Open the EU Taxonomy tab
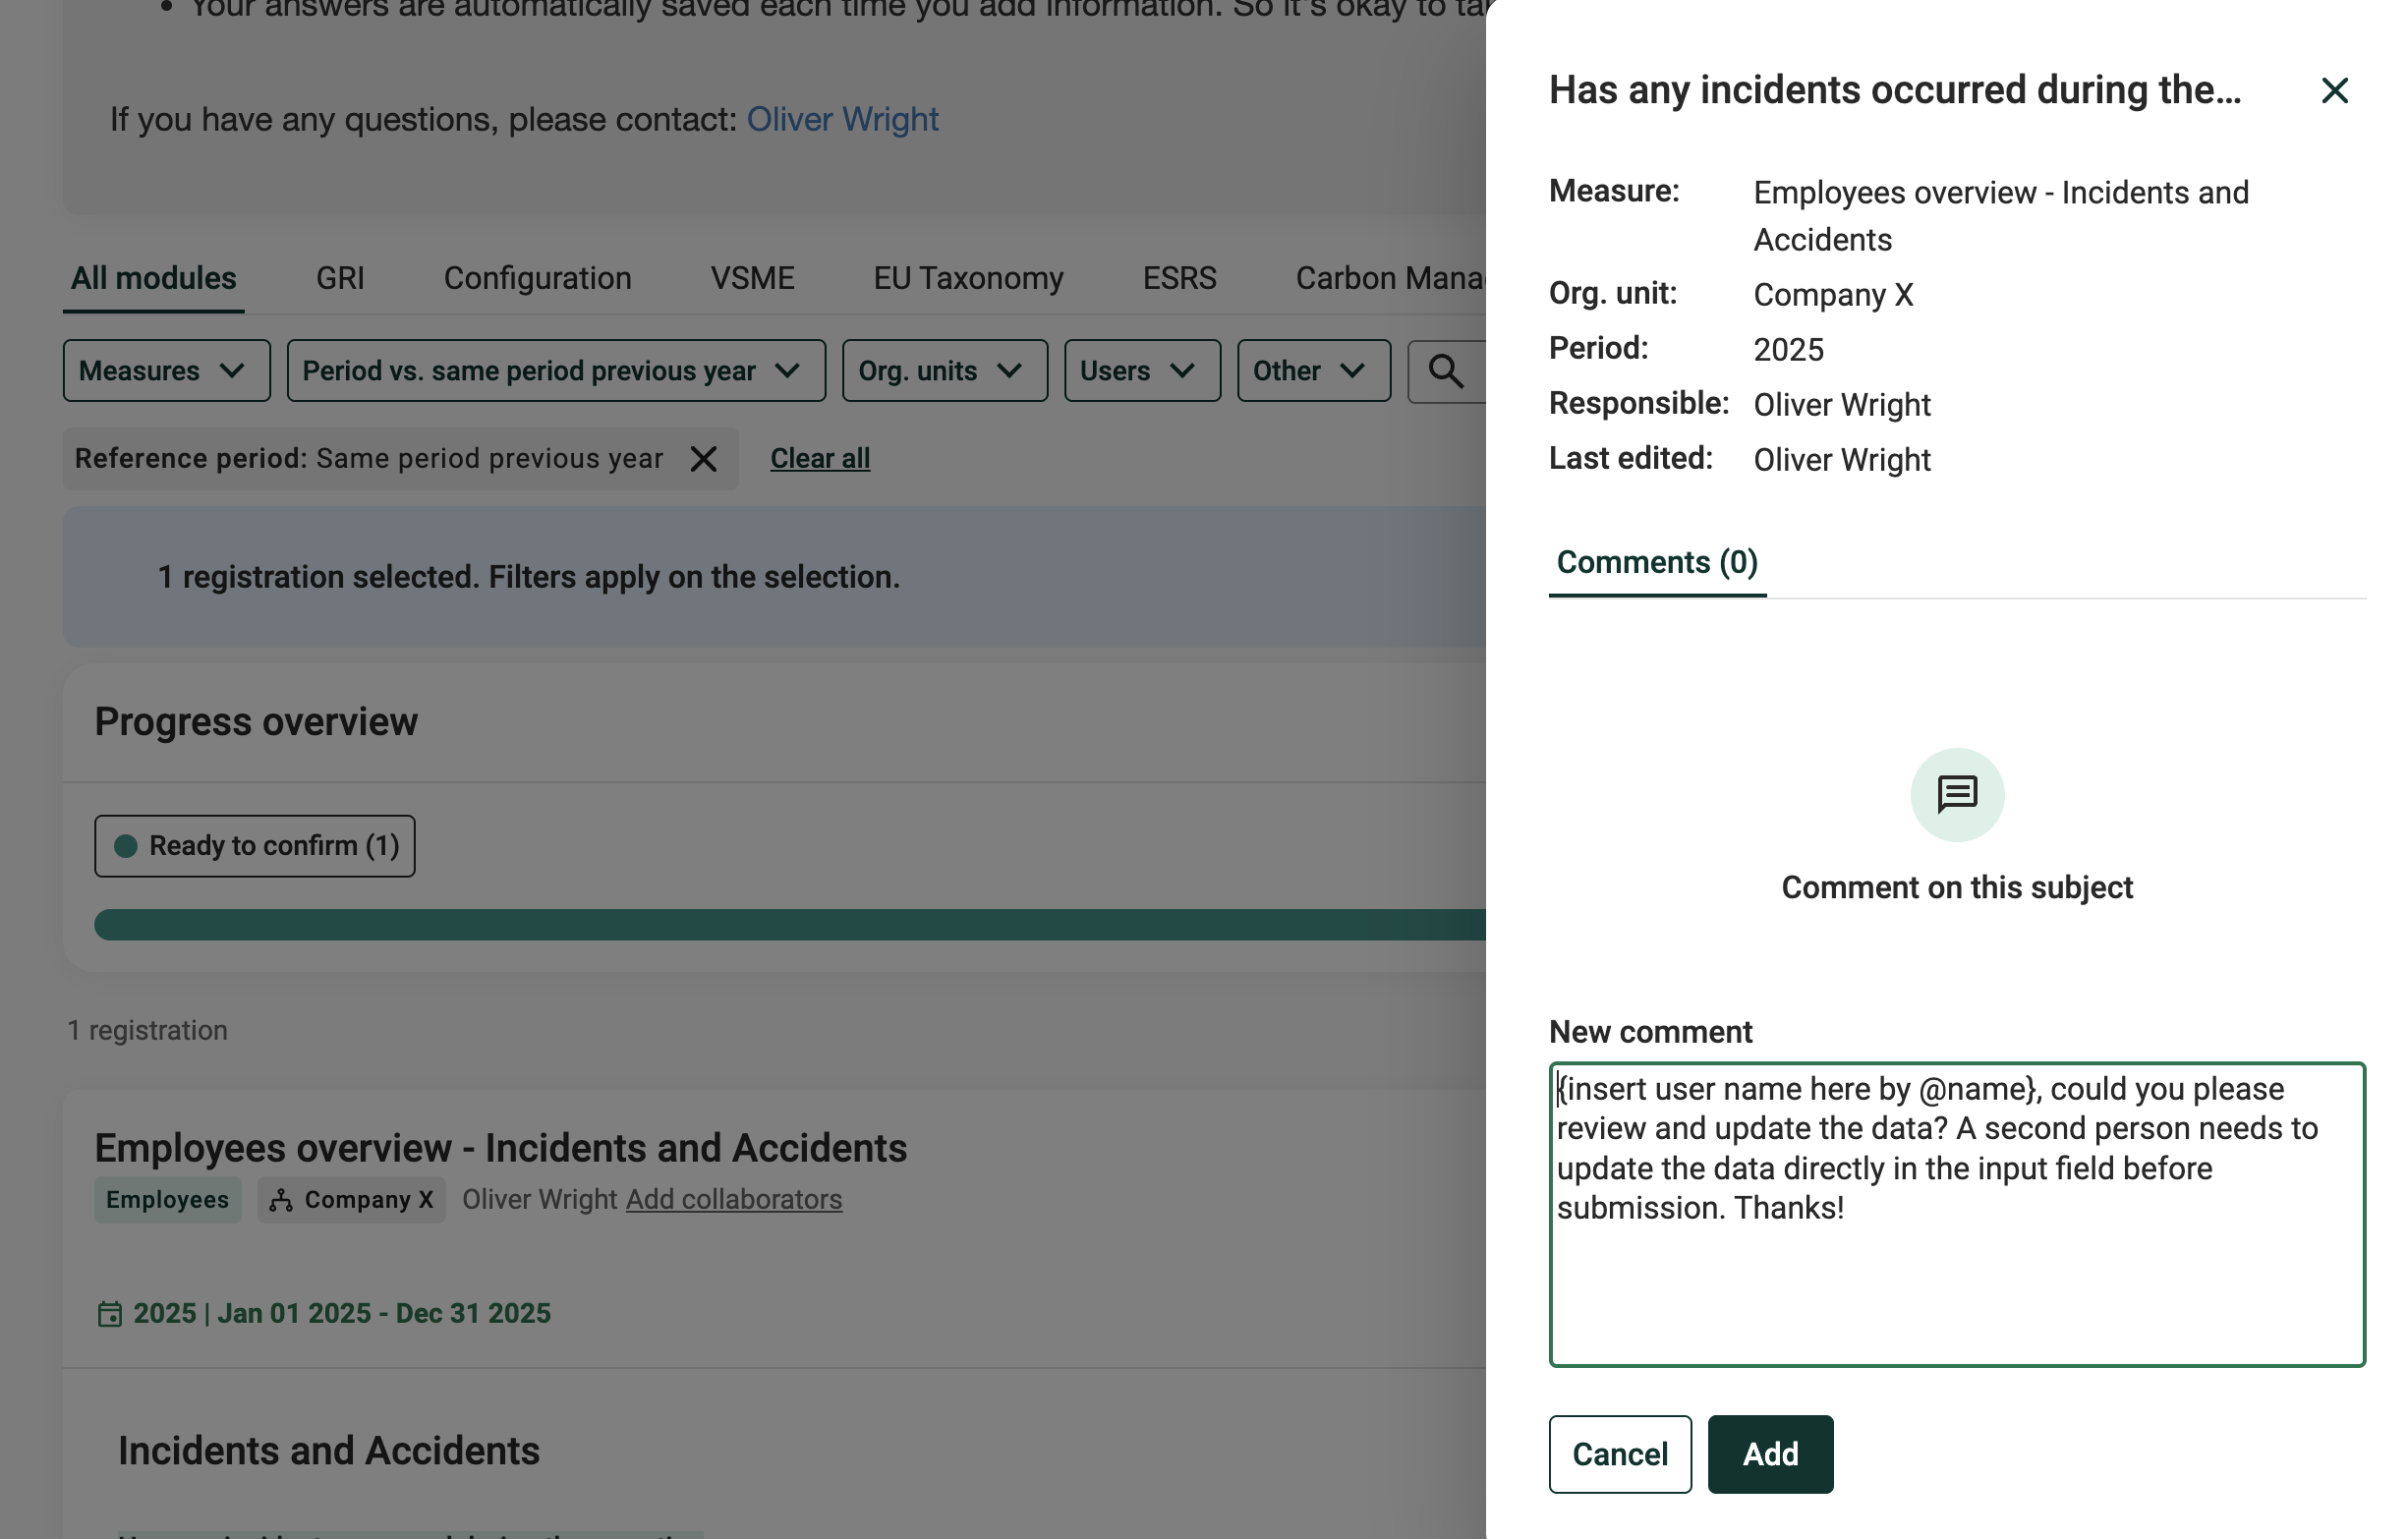Viewport: 2408px width, 1539px height. pyautogui.click(x=968, y=278)
